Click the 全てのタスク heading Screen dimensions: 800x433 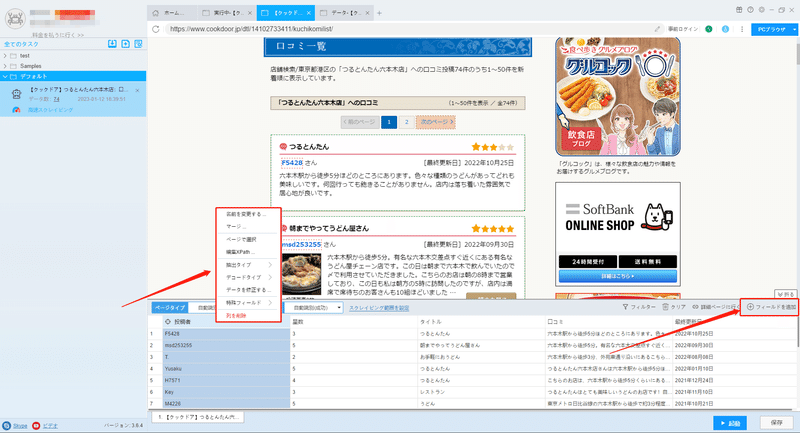tap(21, 44)
